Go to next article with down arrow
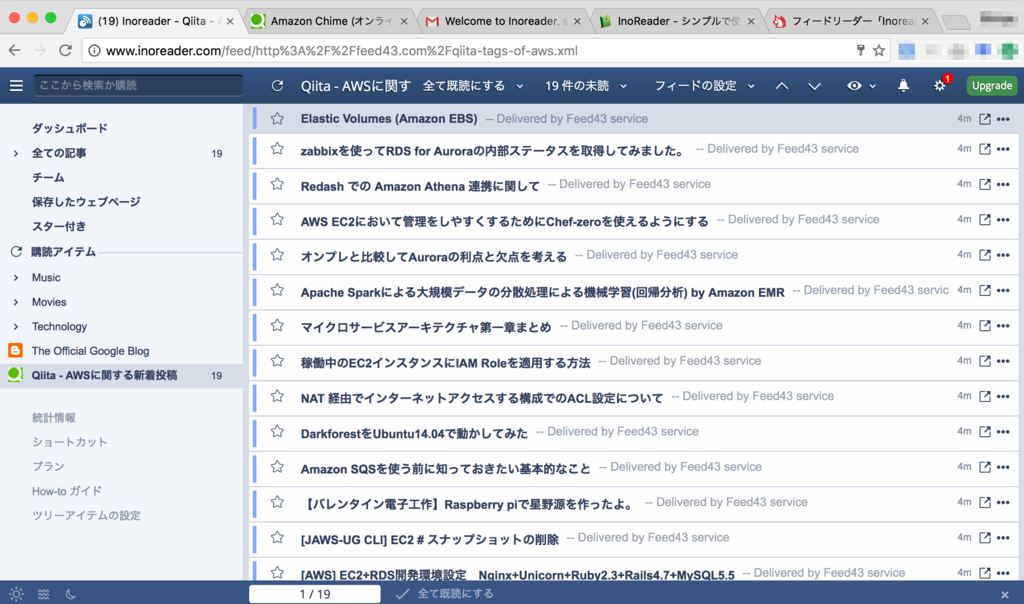Viewport: 1024px width, 604px height. click(814, 86)
